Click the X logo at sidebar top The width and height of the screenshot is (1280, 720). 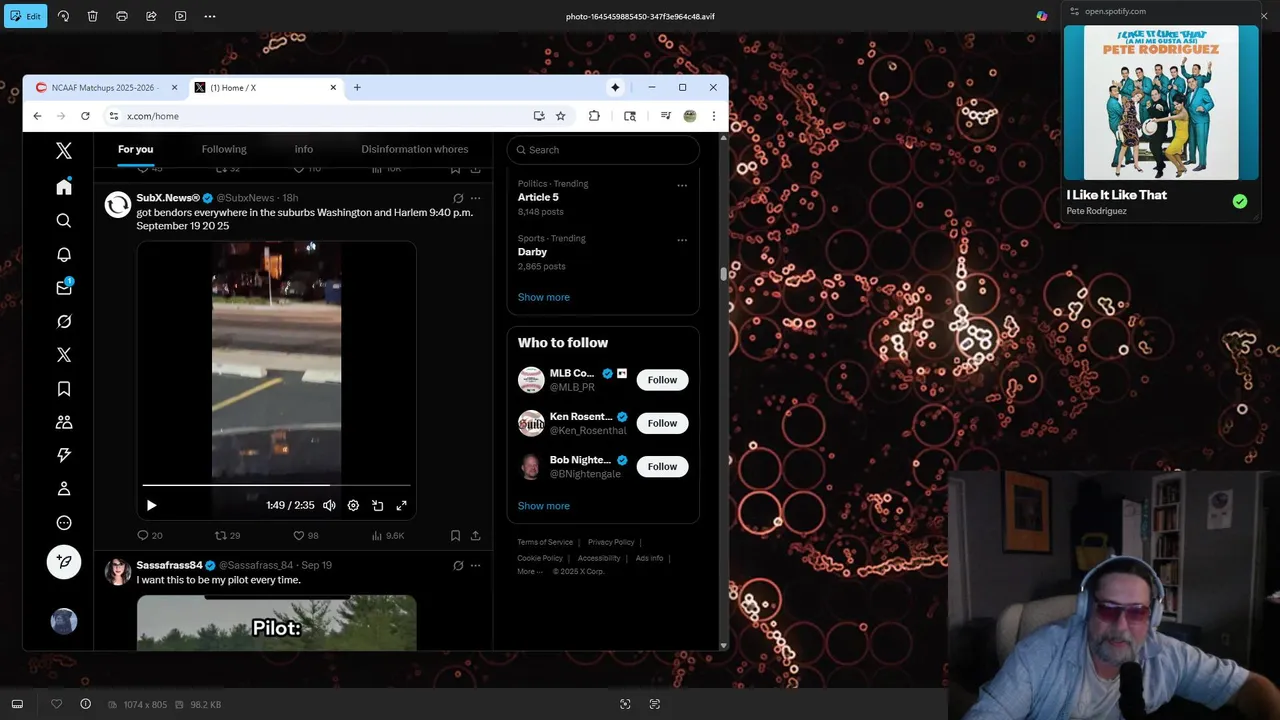[x=64, y=151]
